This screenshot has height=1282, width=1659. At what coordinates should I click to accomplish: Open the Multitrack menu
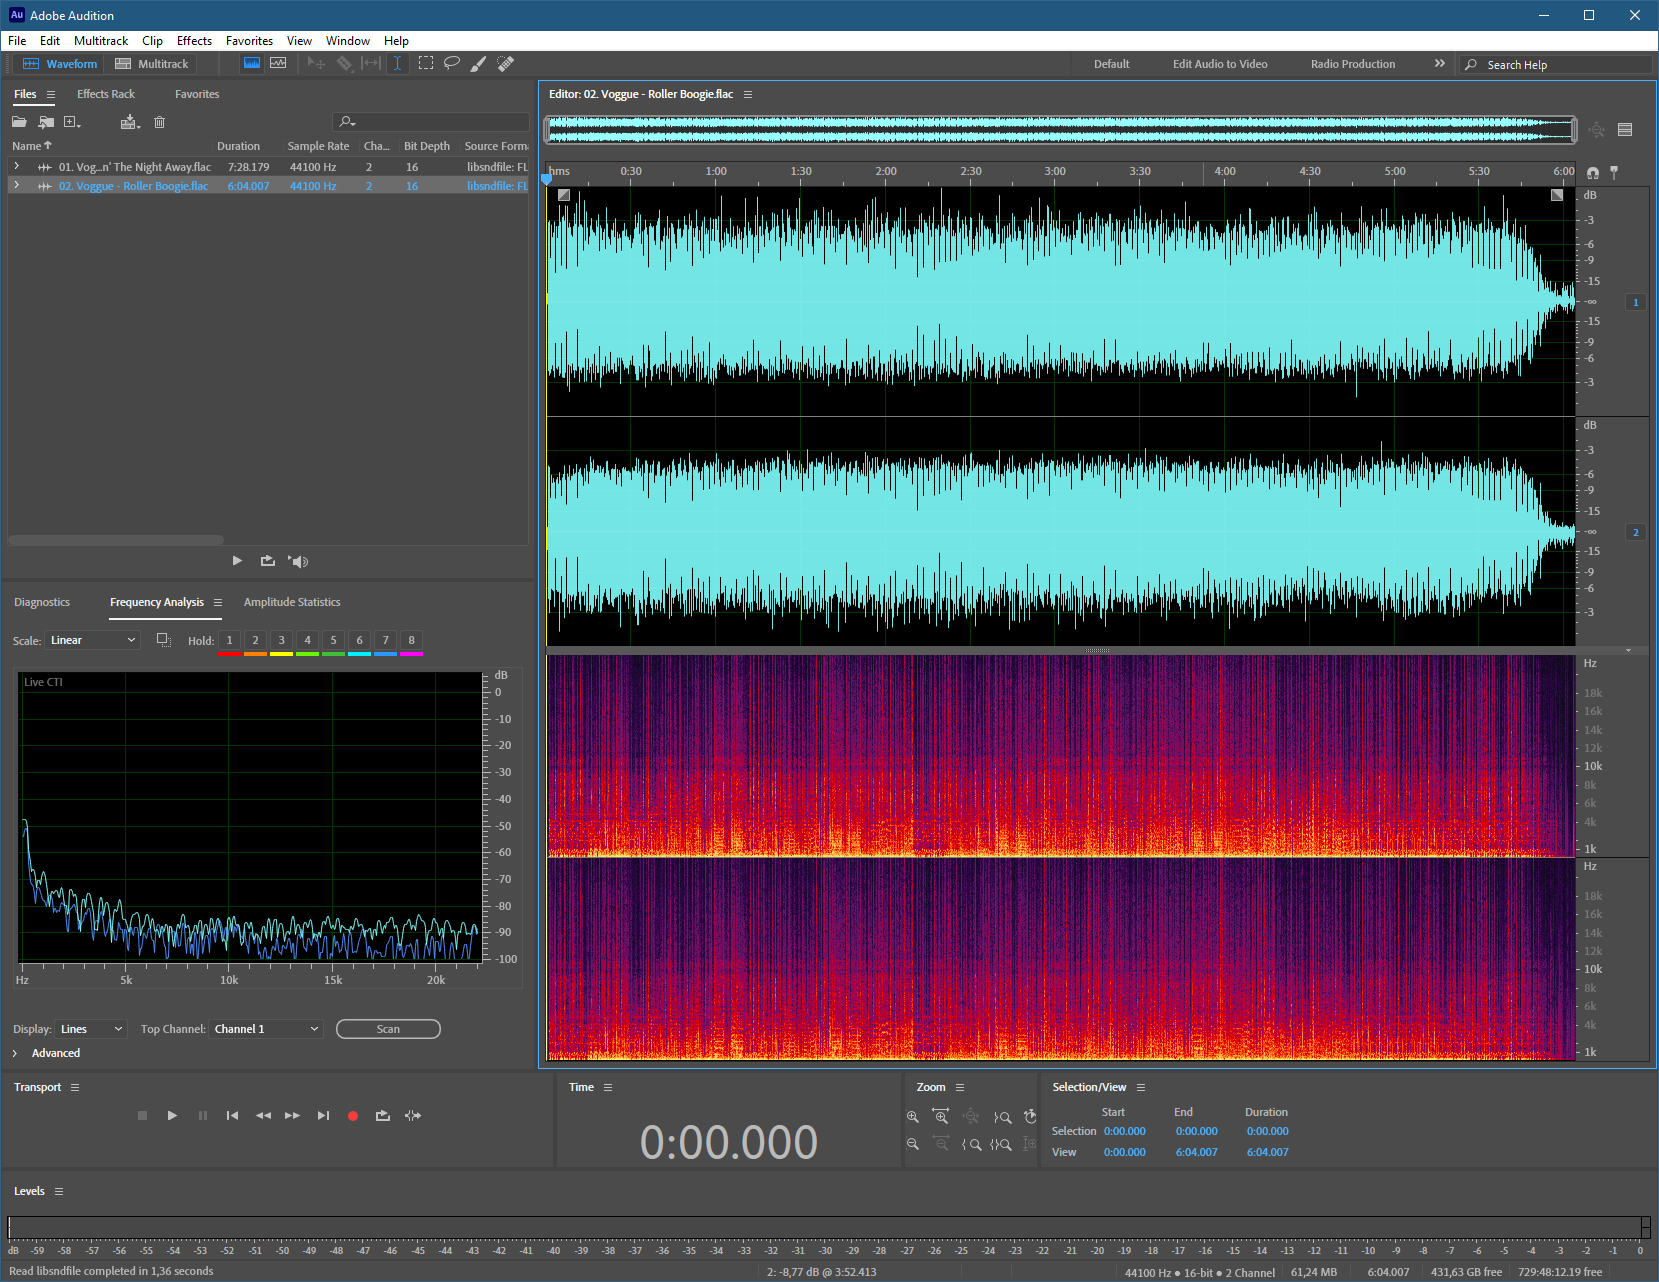101,41
